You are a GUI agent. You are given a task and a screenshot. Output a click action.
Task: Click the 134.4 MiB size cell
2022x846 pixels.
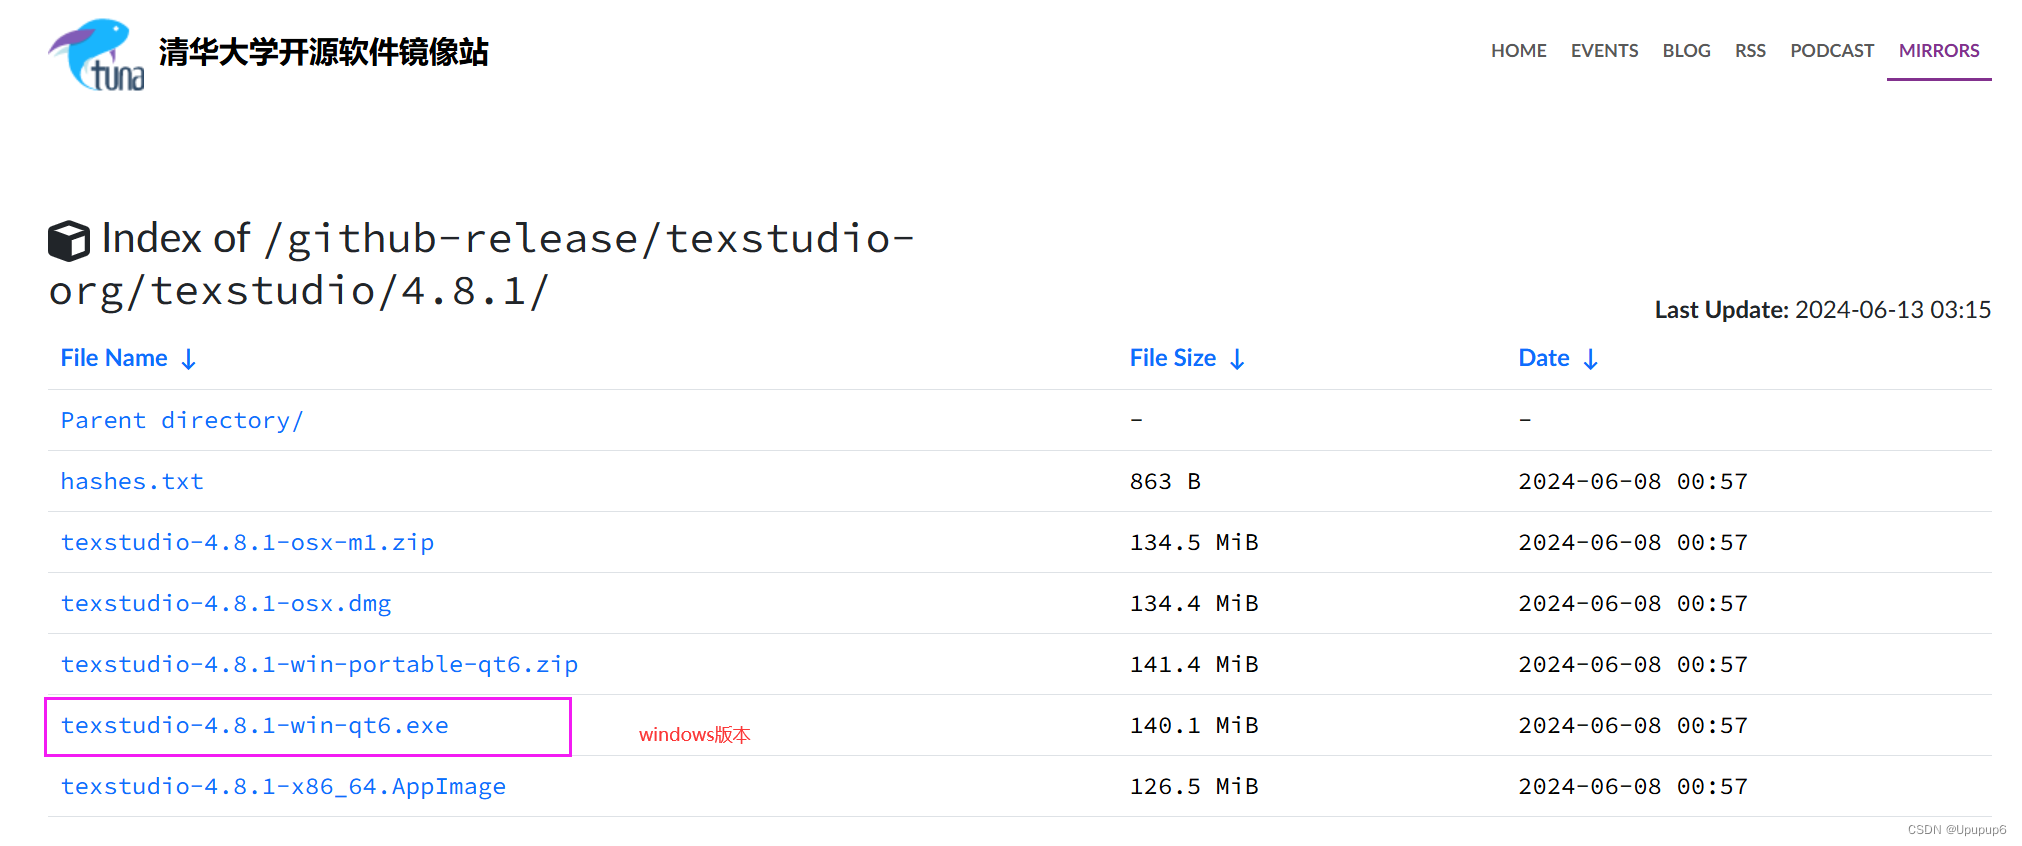pos(1194,603)
